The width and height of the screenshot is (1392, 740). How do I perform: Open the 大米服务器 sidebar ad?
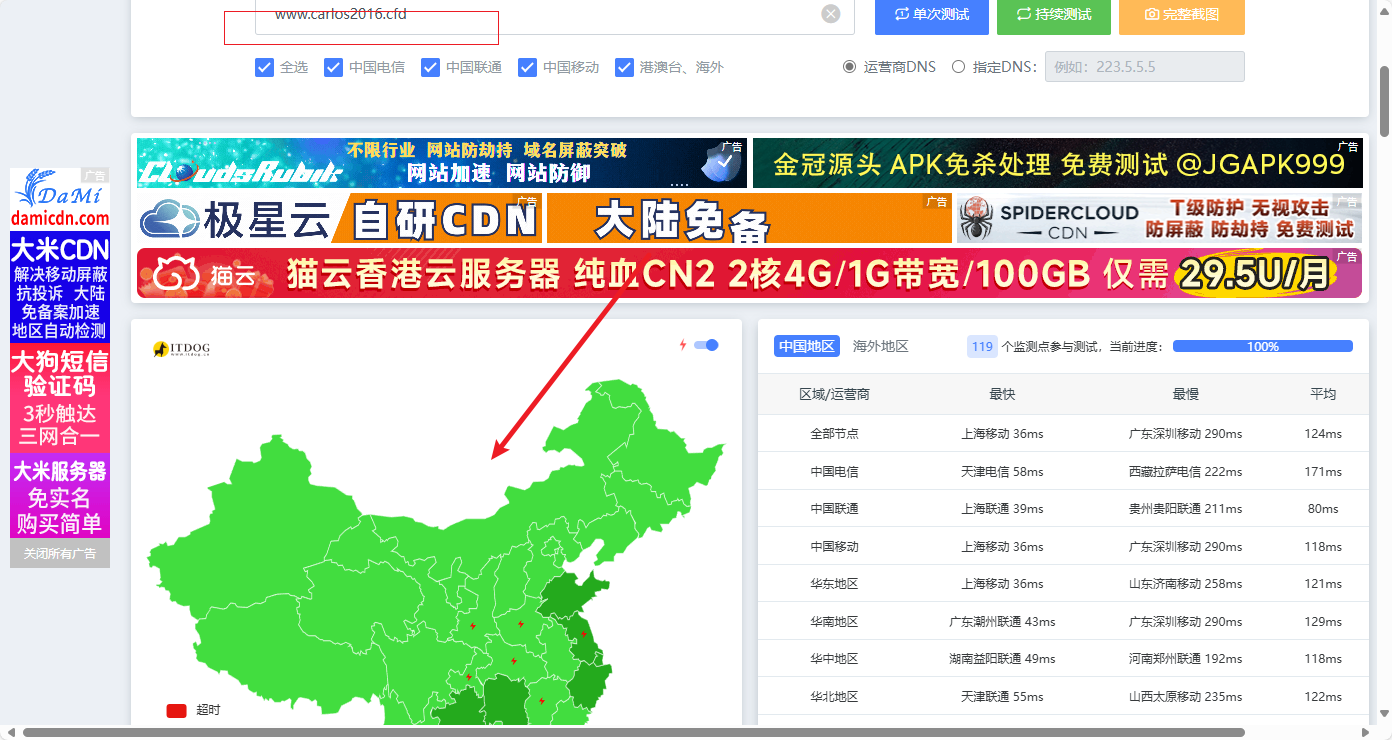(60, 496)
